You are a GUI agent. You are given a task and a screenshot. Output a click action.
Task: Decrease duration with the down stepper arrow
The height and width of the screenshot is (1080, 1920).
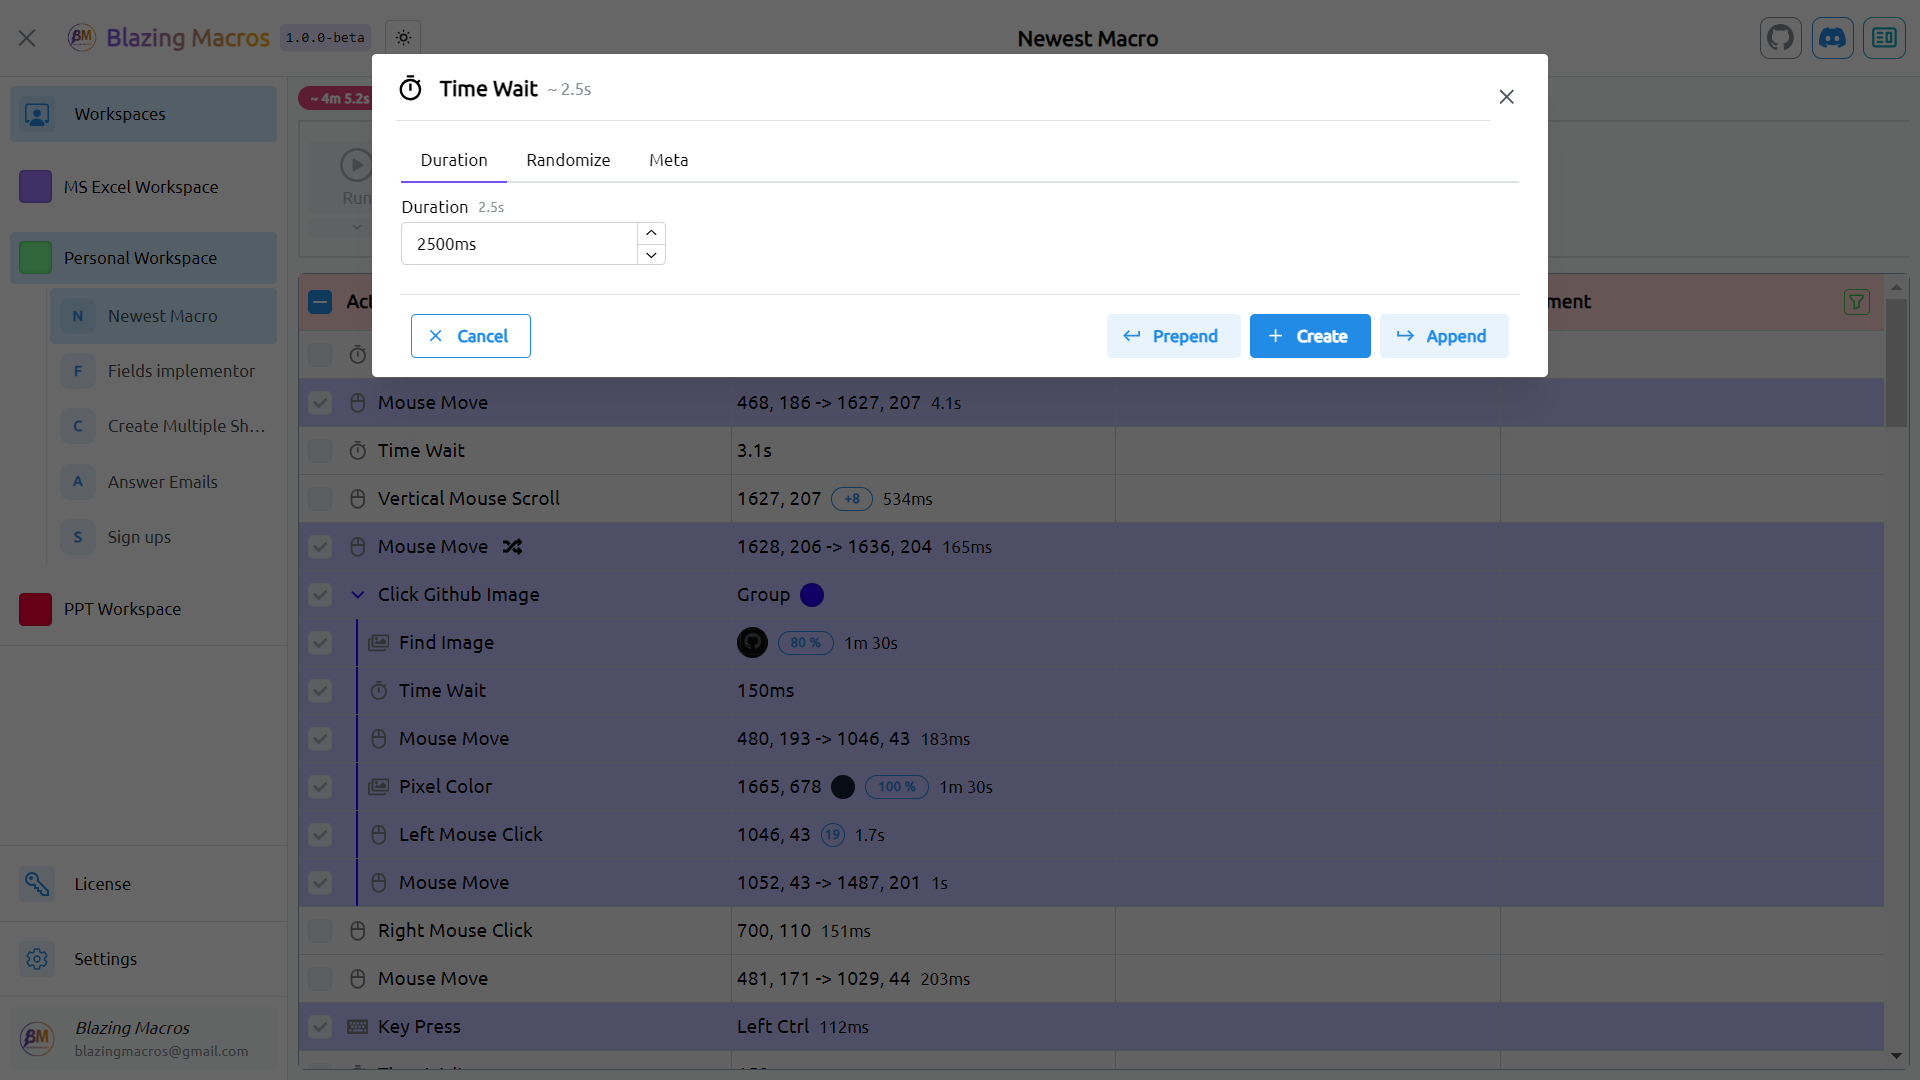coord(651,255)
